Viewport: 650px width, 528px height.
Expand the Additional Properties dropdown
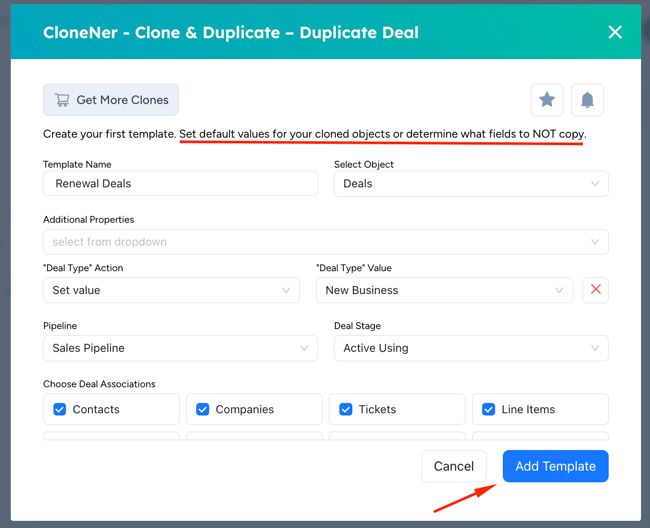click(325, 242)
